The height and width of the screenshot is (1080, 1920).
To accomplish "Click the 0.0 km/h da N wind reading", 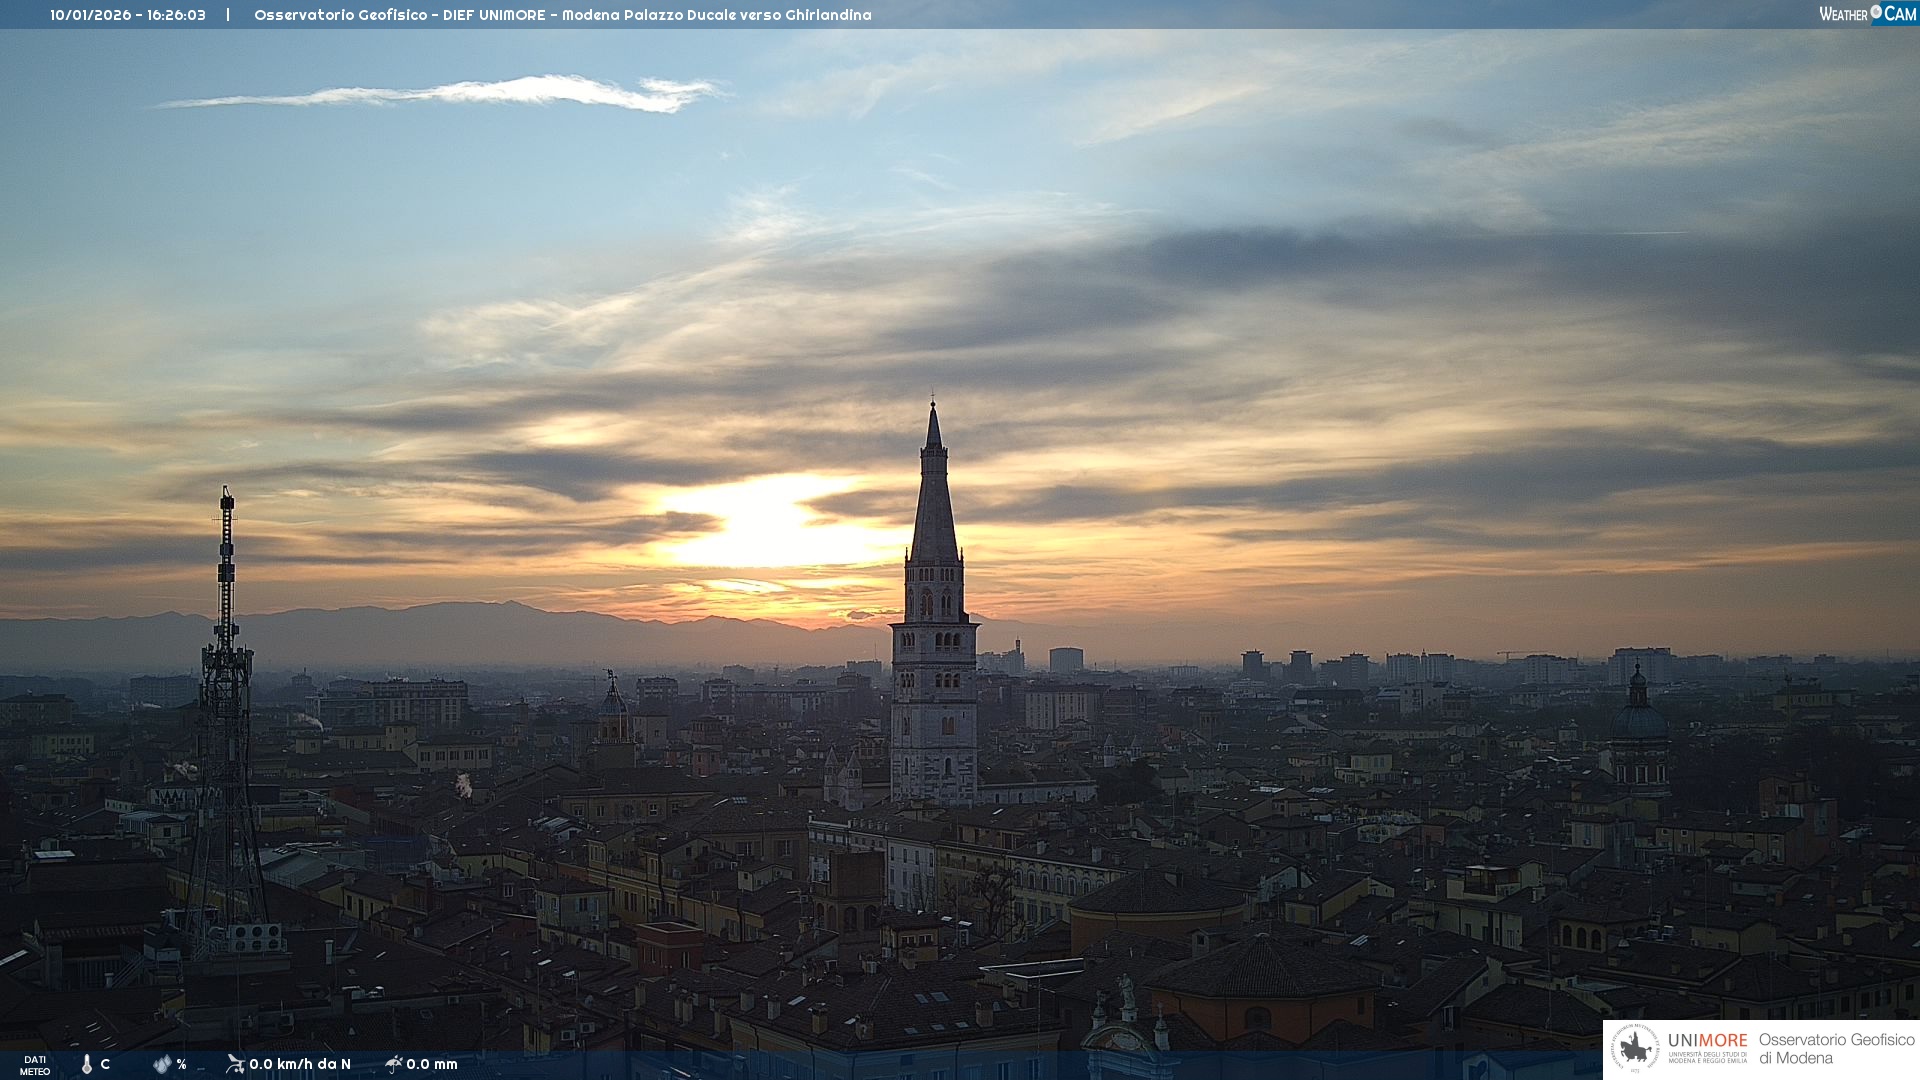I will pyautogui.click(x=300, y=1064).
